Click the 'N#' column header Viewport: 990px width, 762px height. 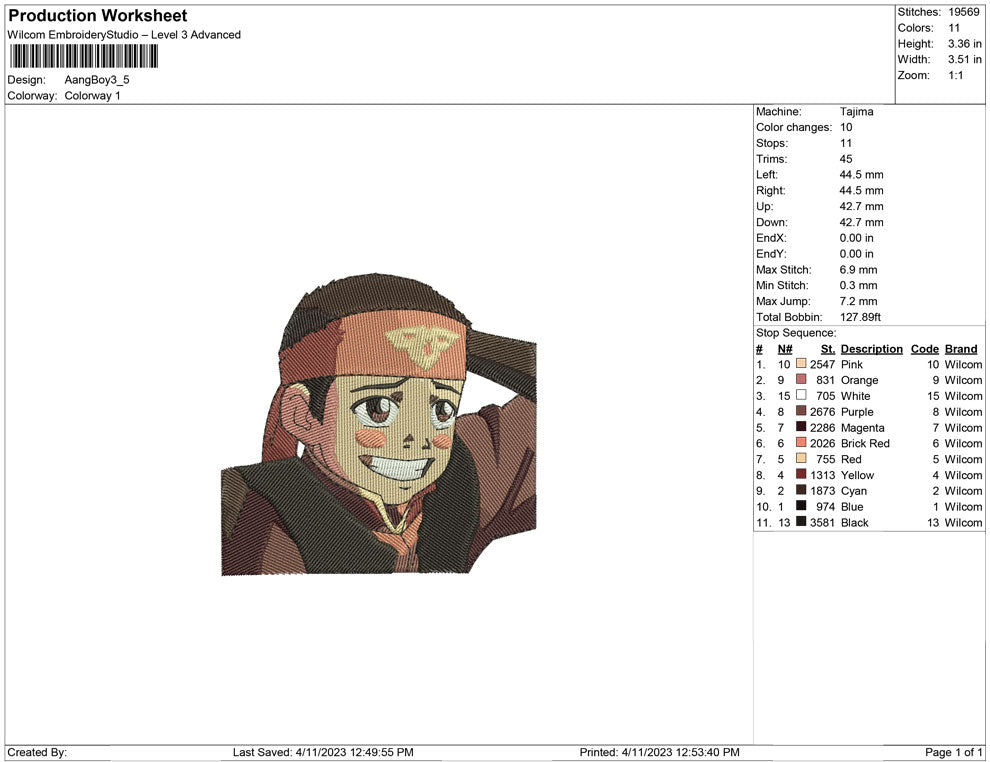(x=785, y=349)
